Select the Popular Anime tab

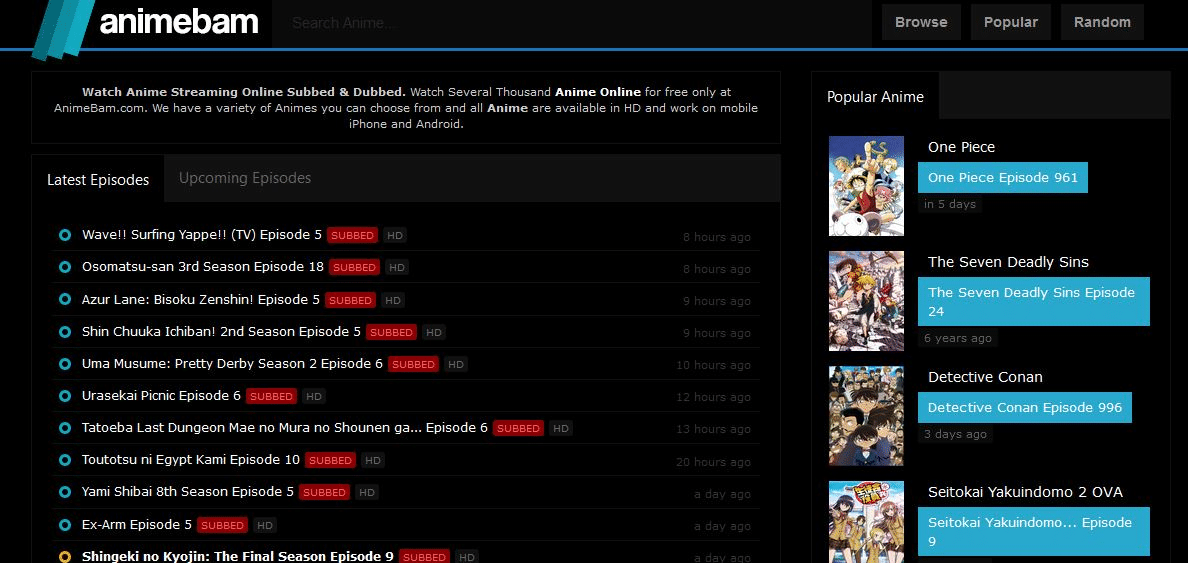tap(875, 96)
